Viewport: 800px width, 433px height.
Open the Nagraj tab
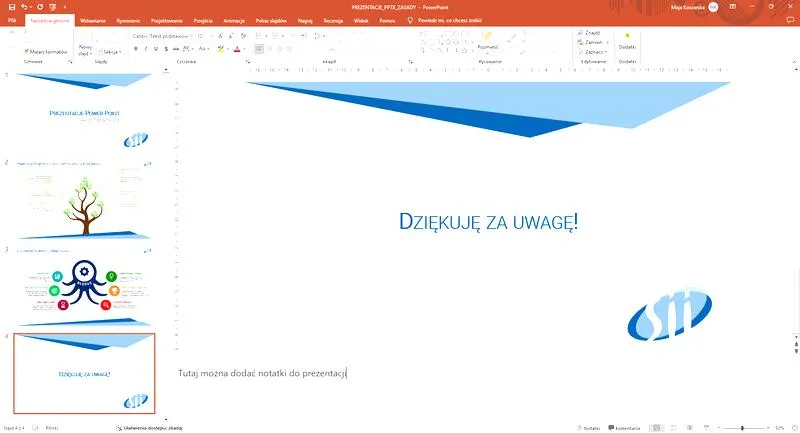click(x=305, y=21)
